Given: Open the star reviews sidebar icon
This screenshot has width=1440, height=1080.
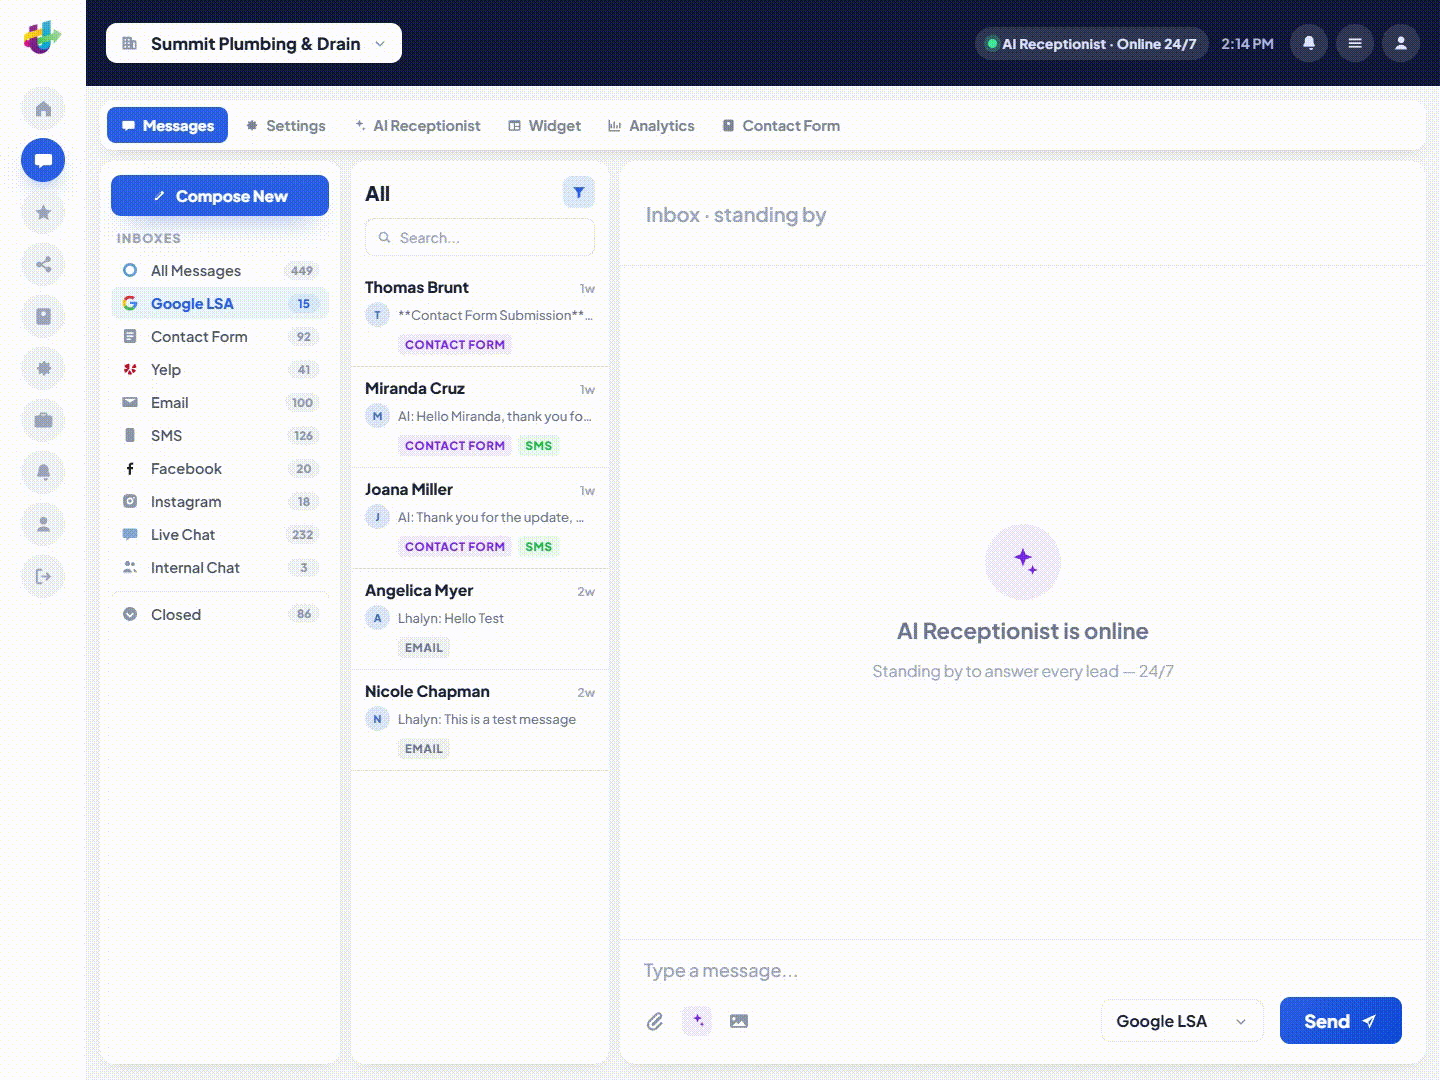Looking at the screenshot, I should click(x=43, y=212).
